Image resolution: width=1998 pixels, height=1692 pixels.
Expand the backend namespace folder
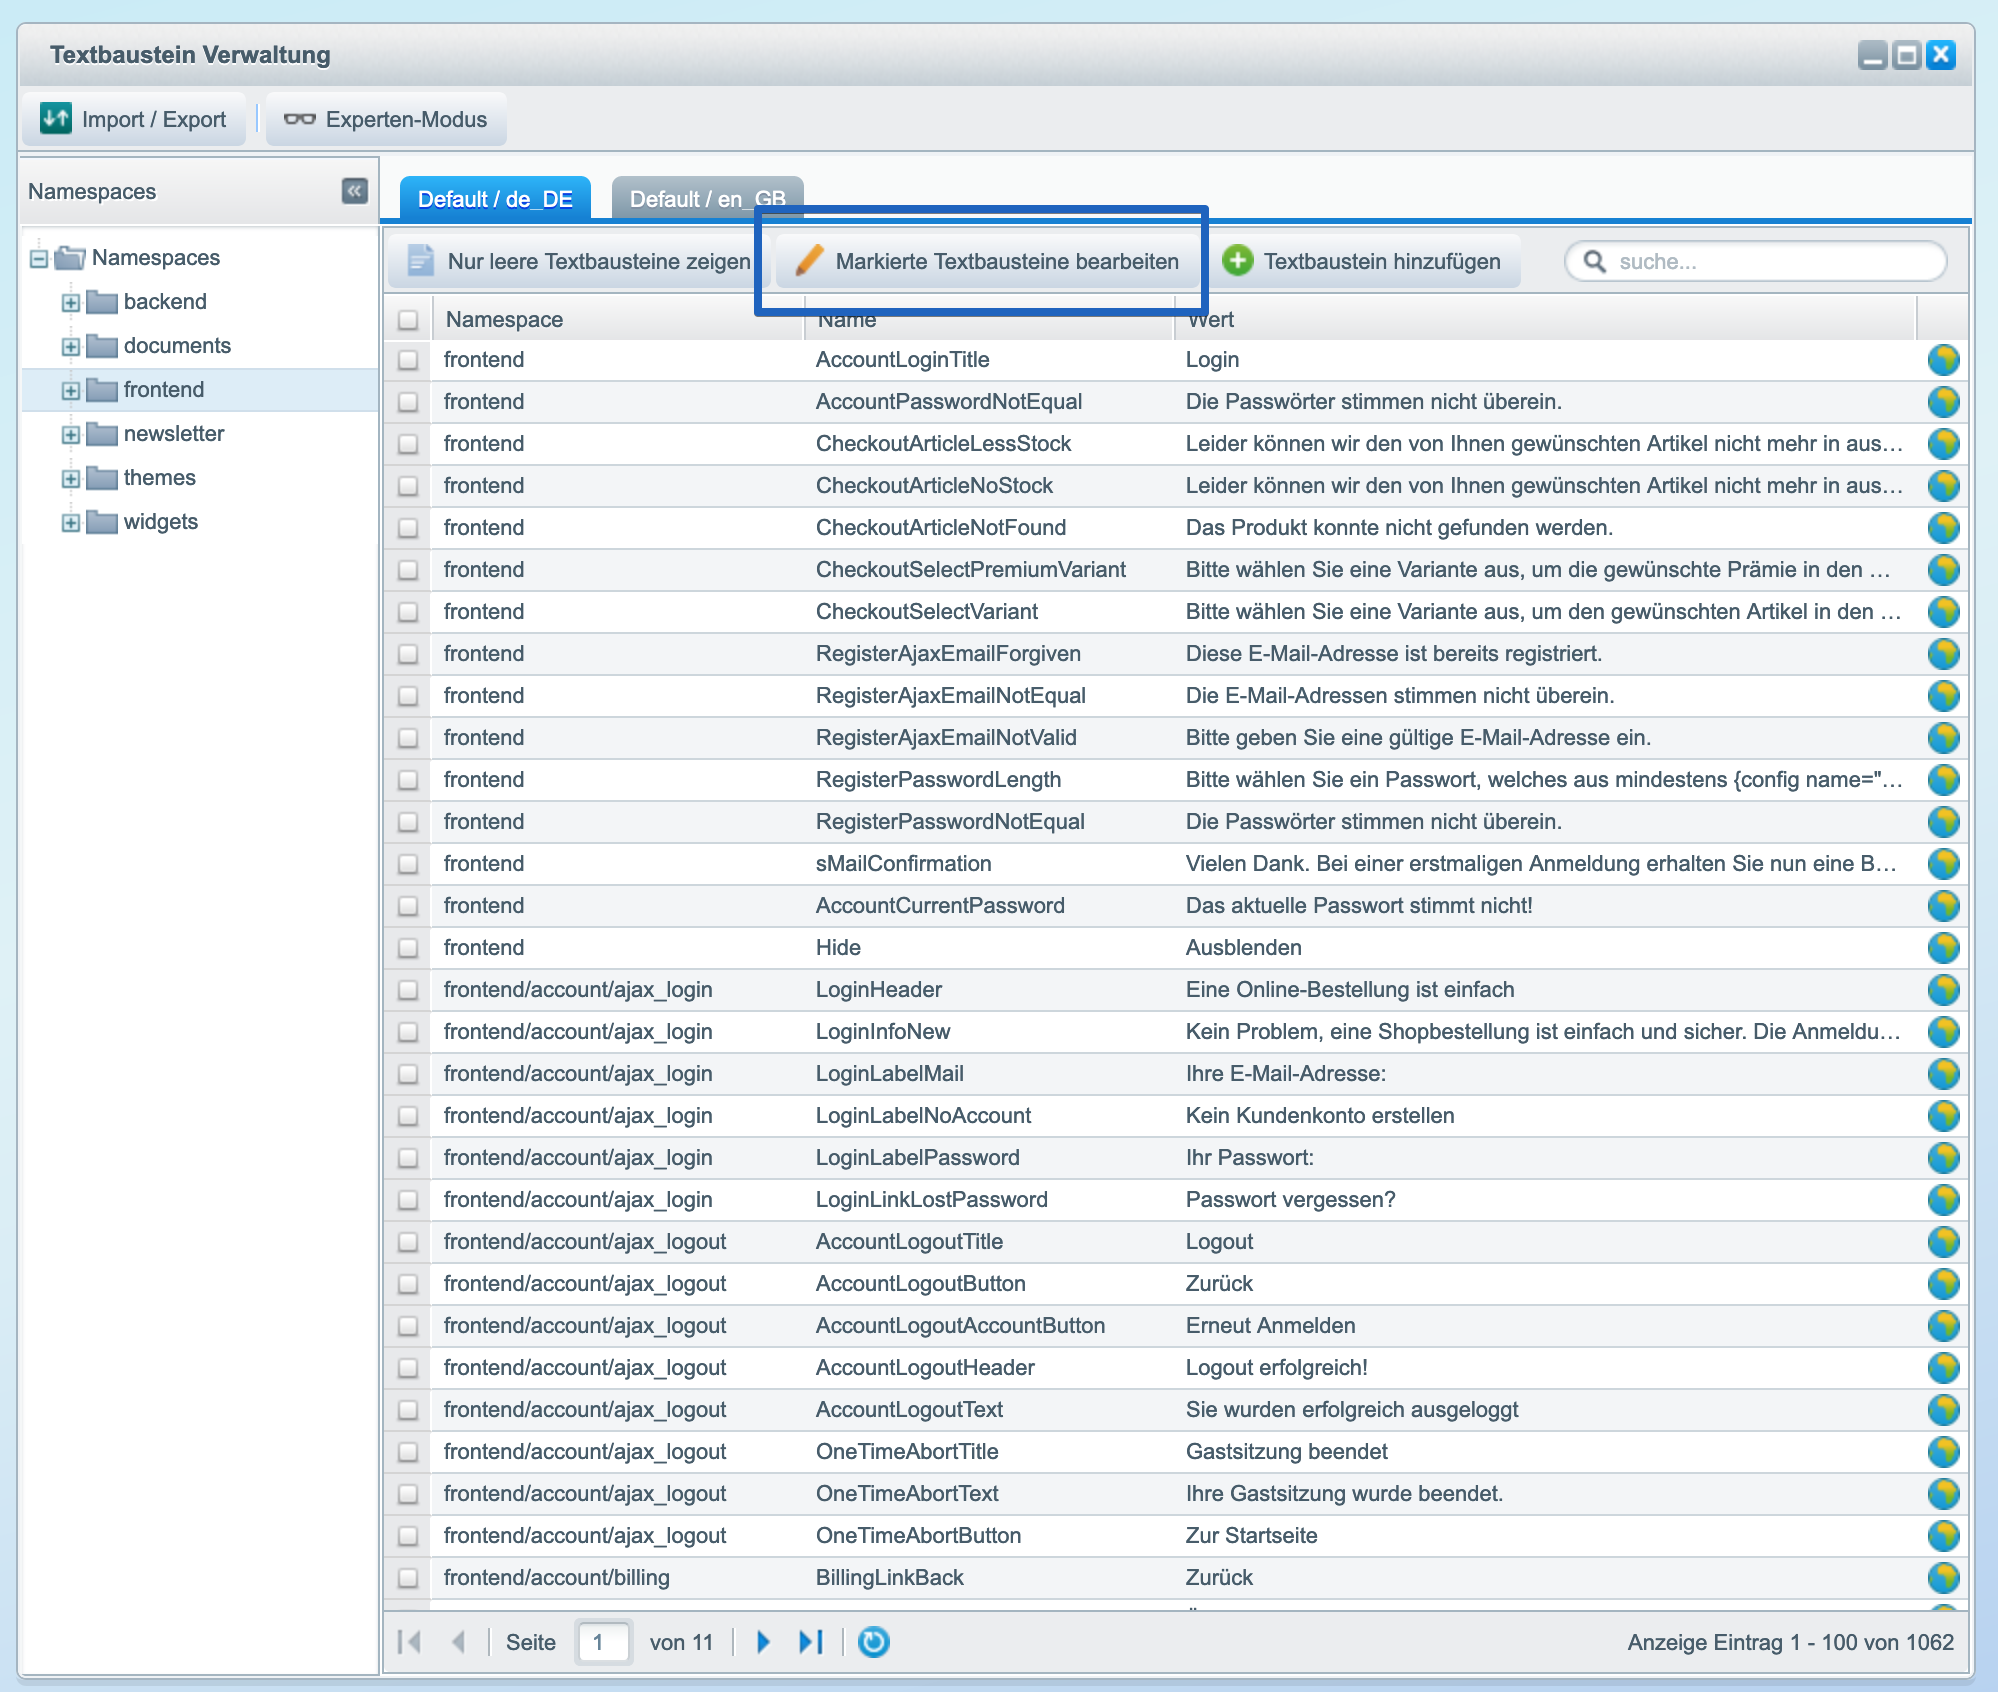coord(70,302)
